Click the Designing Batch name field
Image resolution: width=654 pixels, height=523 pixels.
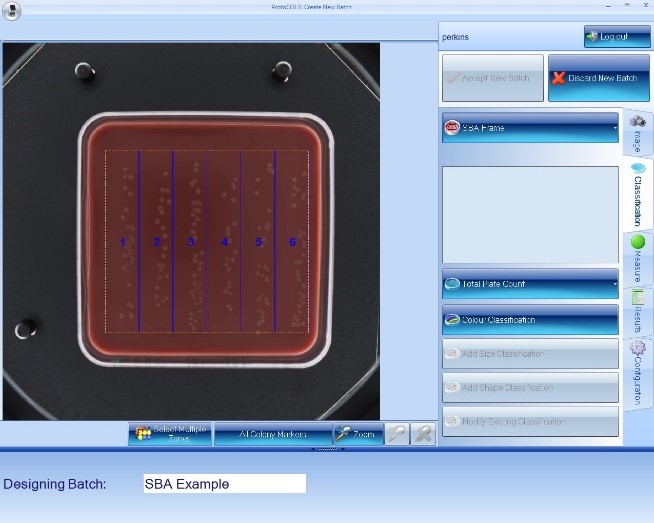pos(224,484)
